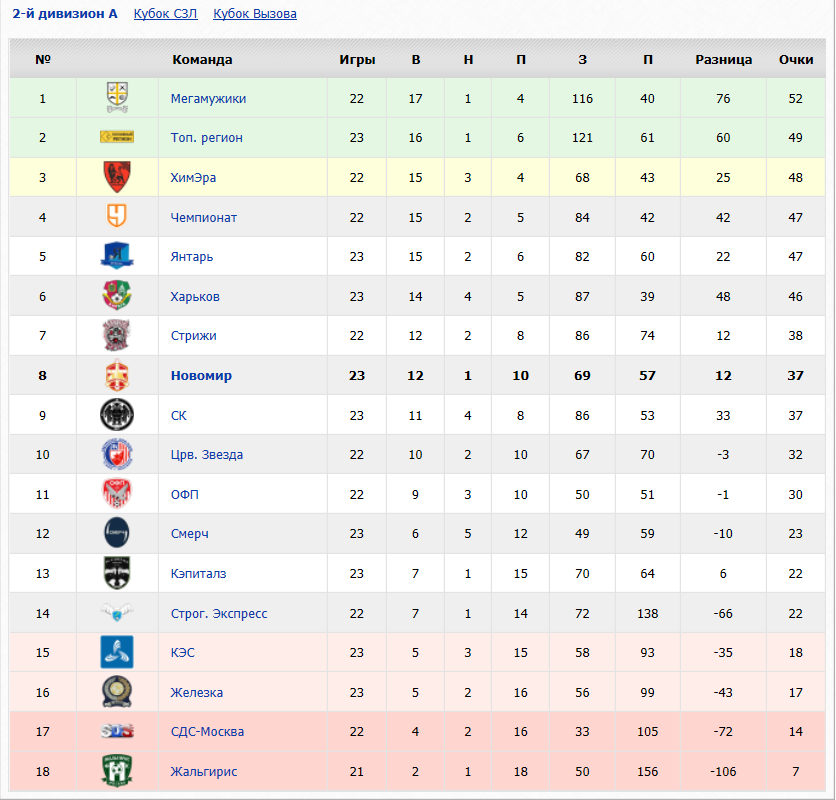Open the bold Новомир team link

pos(201,375)
